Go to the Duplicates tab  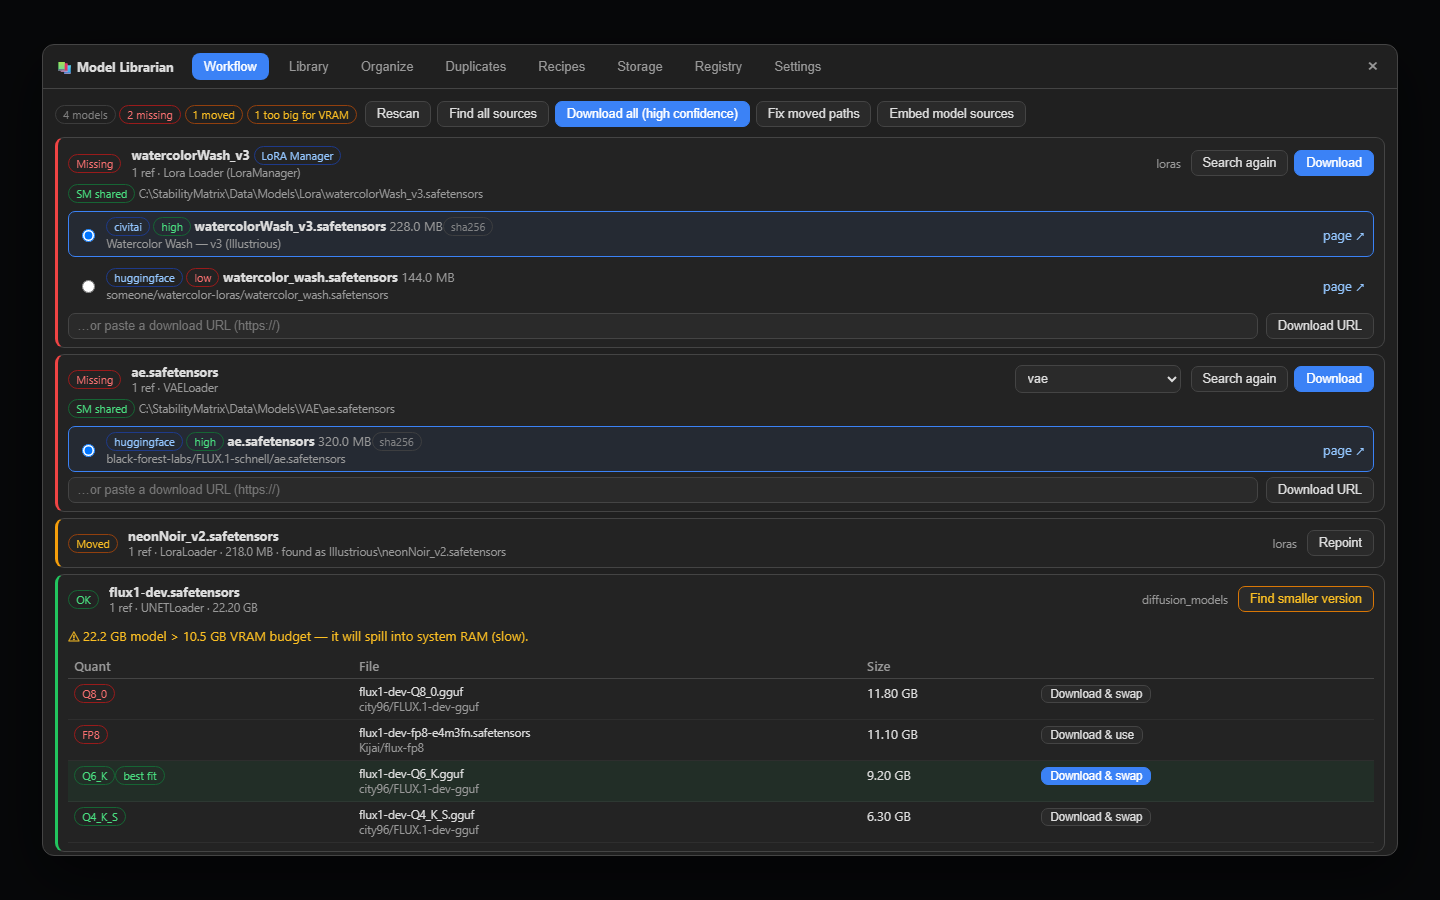475,66
